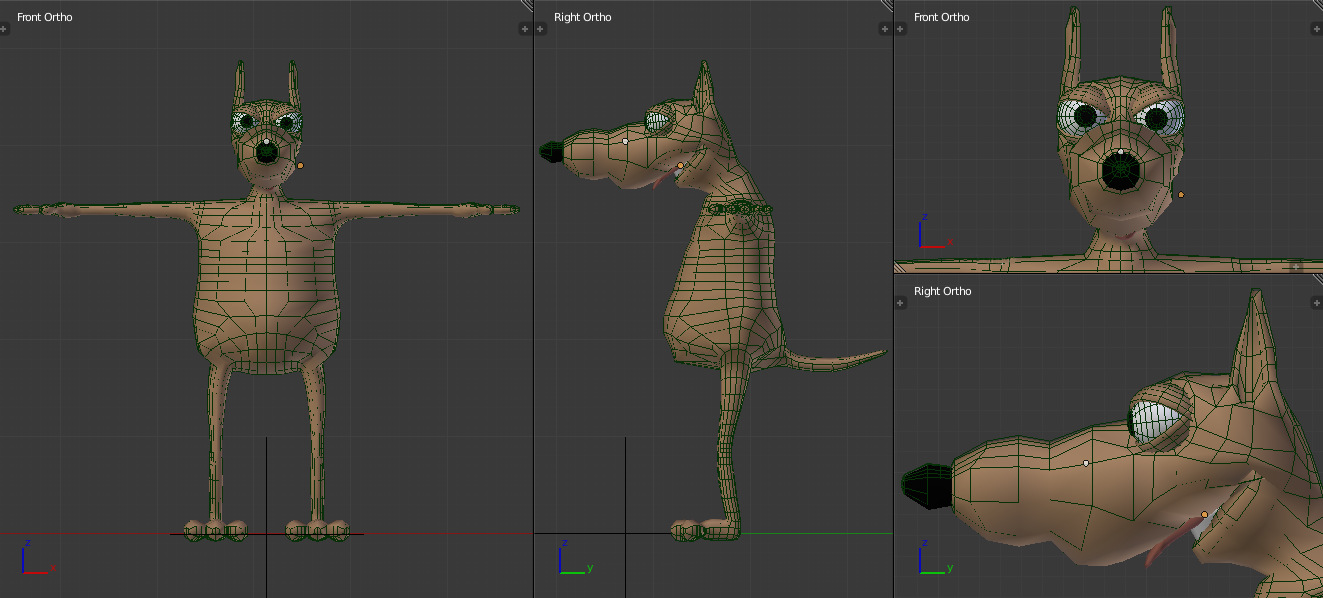
Task: Click the Right Ortho label in the middle viewport
Action: pyautogui.click(x=582, y=17)
